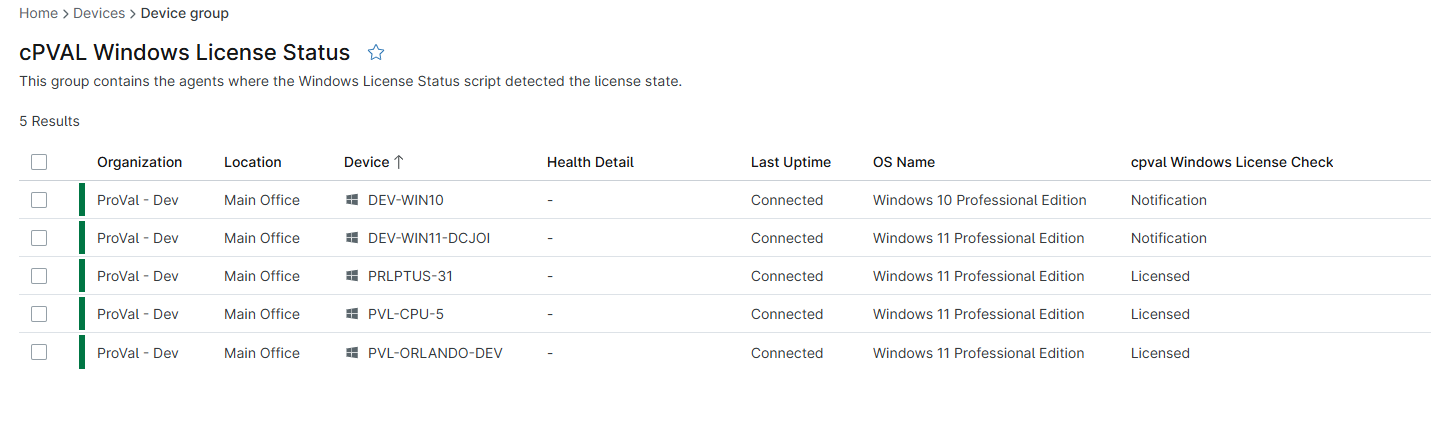
Task: Click the Windows icon beside PVL-ORLANDO-DEV
Action: pyautogui.click(x=352, y=353)
